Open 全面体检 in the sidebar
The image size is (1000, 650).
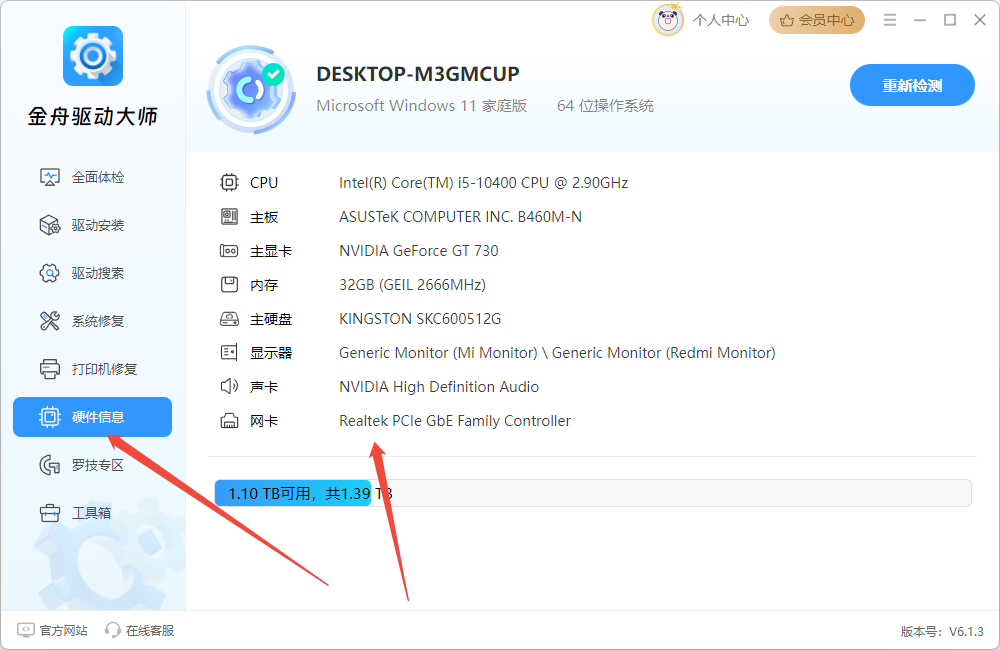92,177
